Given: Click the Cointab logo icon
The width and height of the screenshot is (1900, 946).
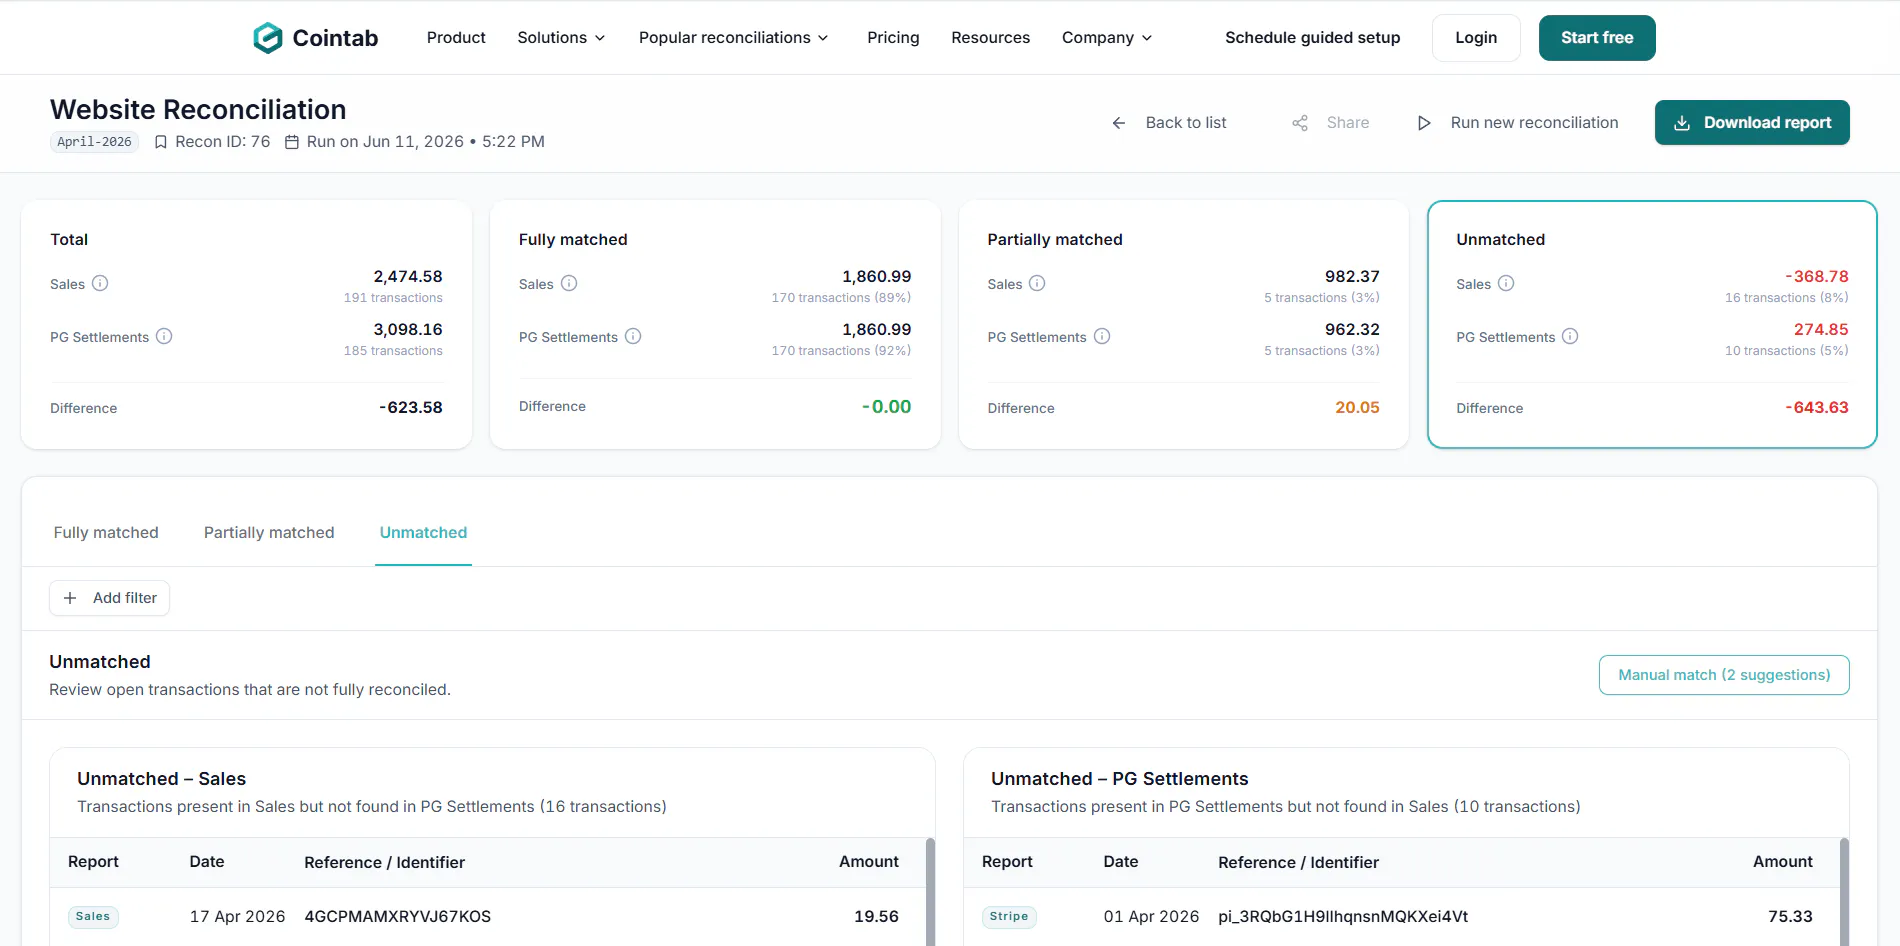Looking at the screenshot, I should tap(267, 38).
